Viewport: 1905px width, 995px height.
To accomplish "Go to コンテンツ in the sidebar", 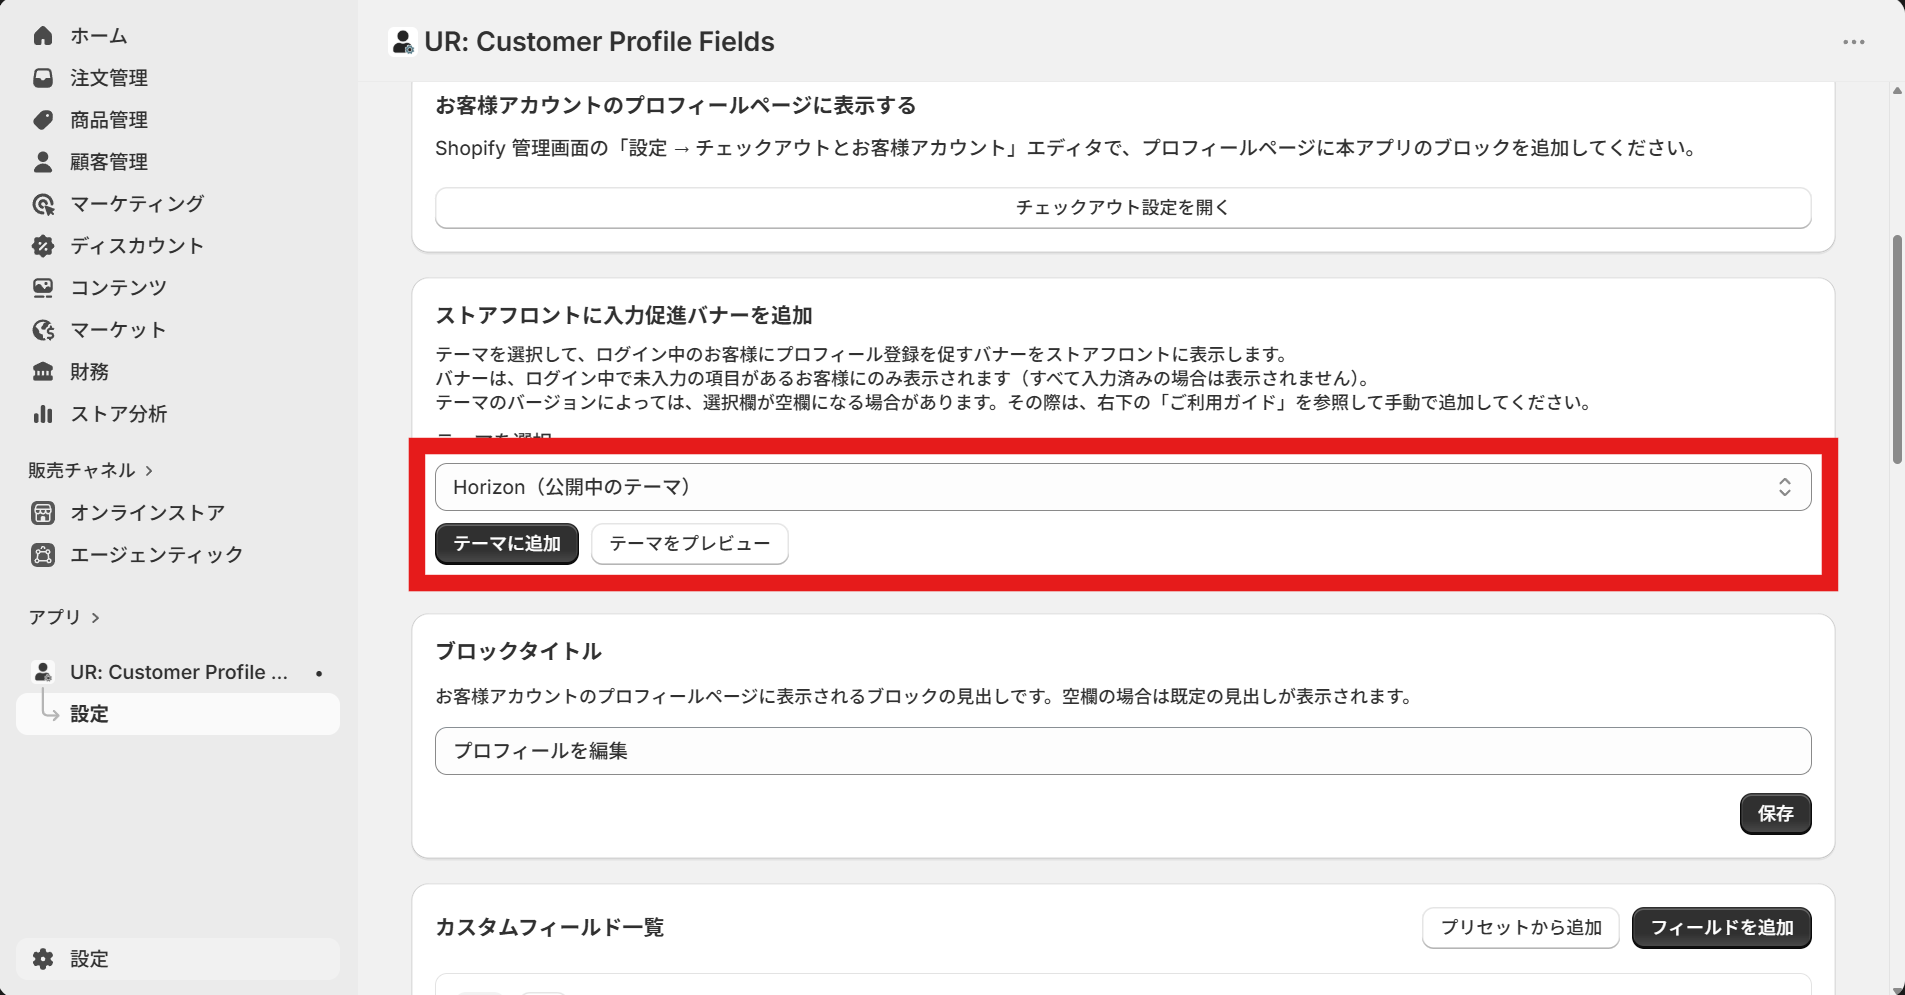I will 118,288.
